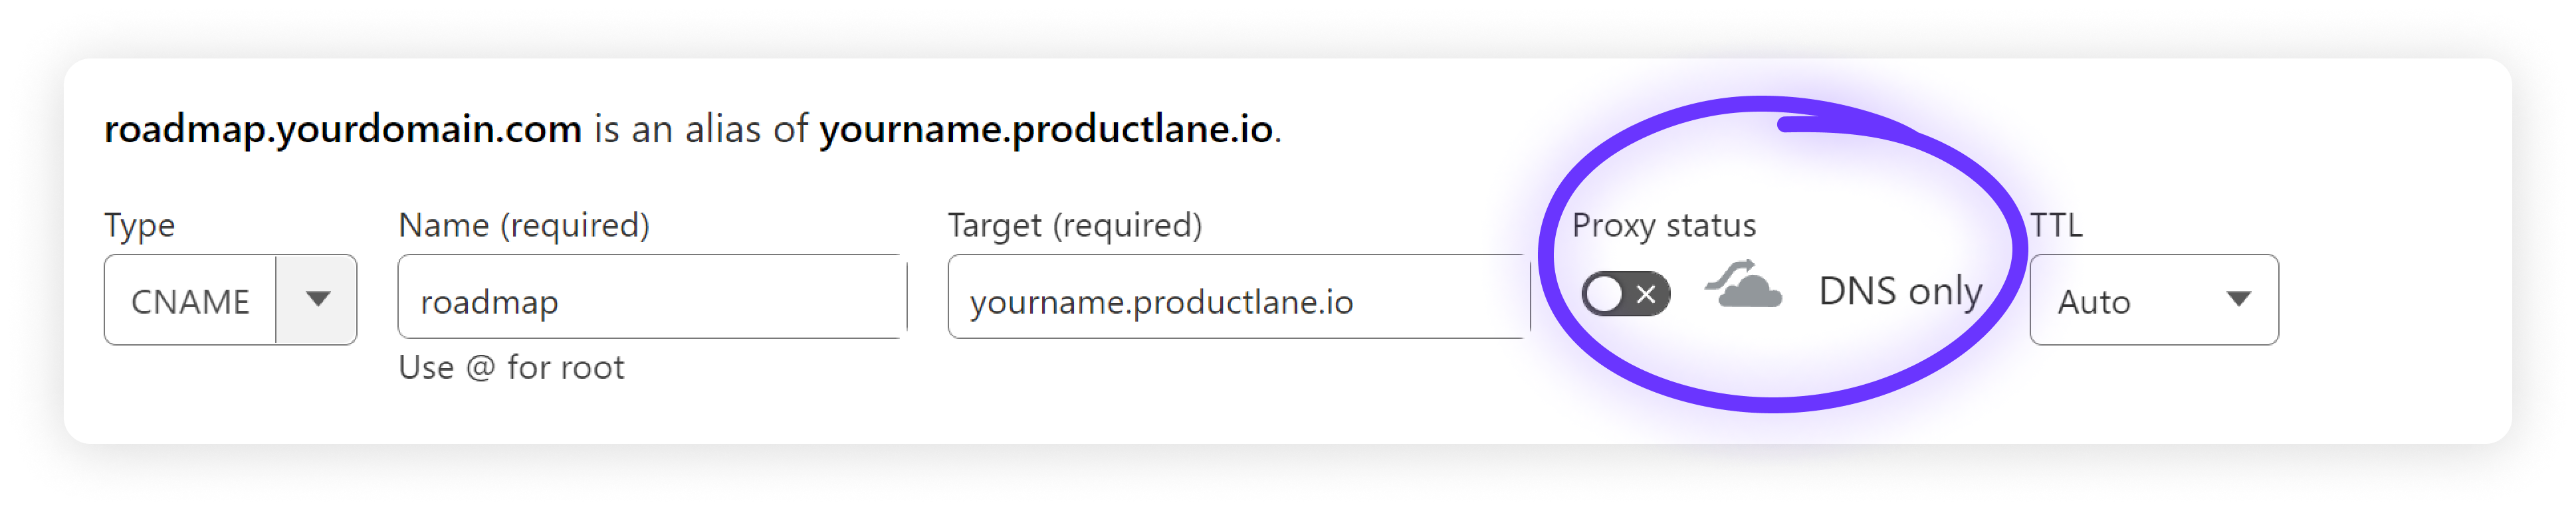Click the TTL field label

pyautogui.click(x=2055, y=226)
